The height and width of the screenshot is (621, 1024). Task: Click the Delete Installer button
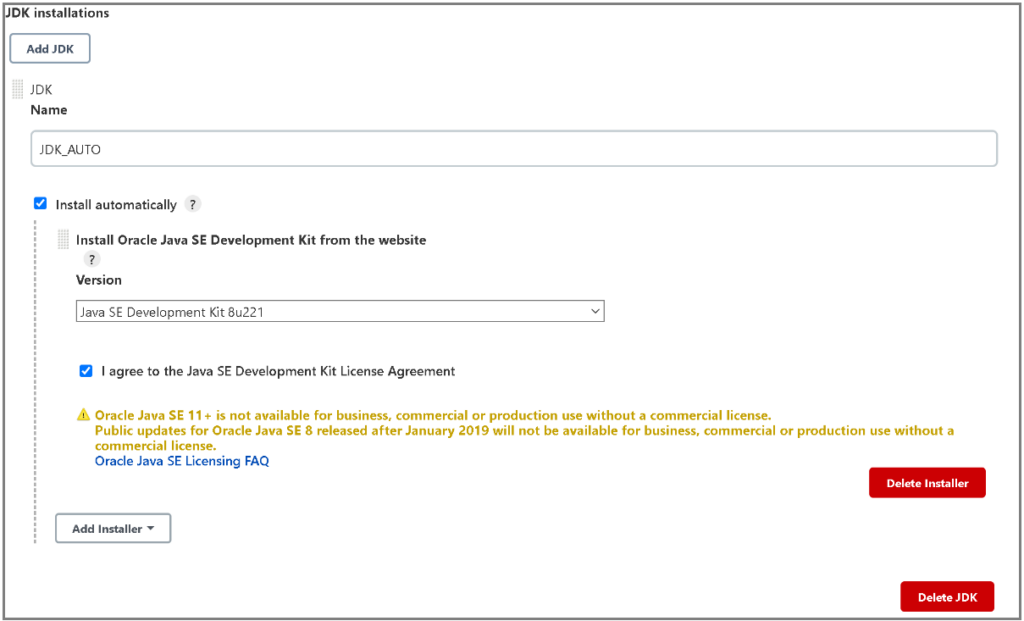pyautogui.click(x=926, y=482)
